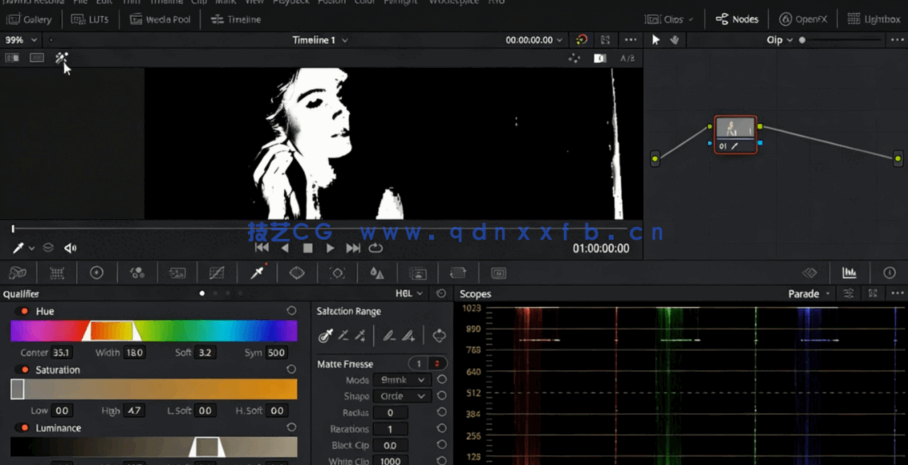Image resolution: width=908 pixels, height=465 pixels.
Task: Open the Camera Raw palette
Action: coord(17,273)
